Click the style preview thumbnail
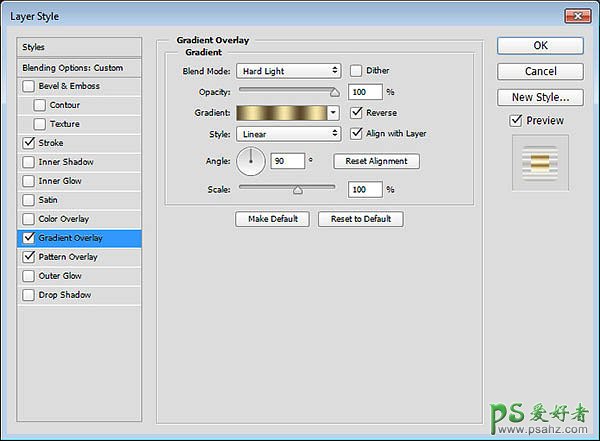Image resolution: width=600 pixels, height=441 pixels. click(x=540, y=165)
